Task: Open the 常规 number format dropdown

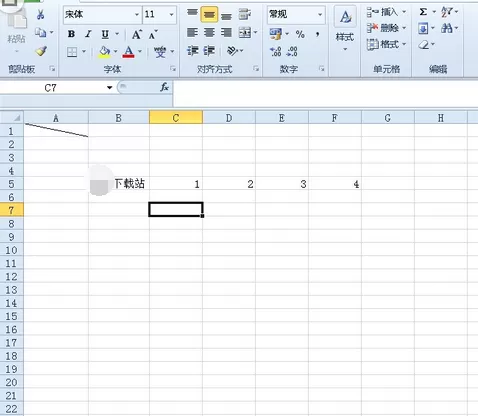Action: pos(320,14)
